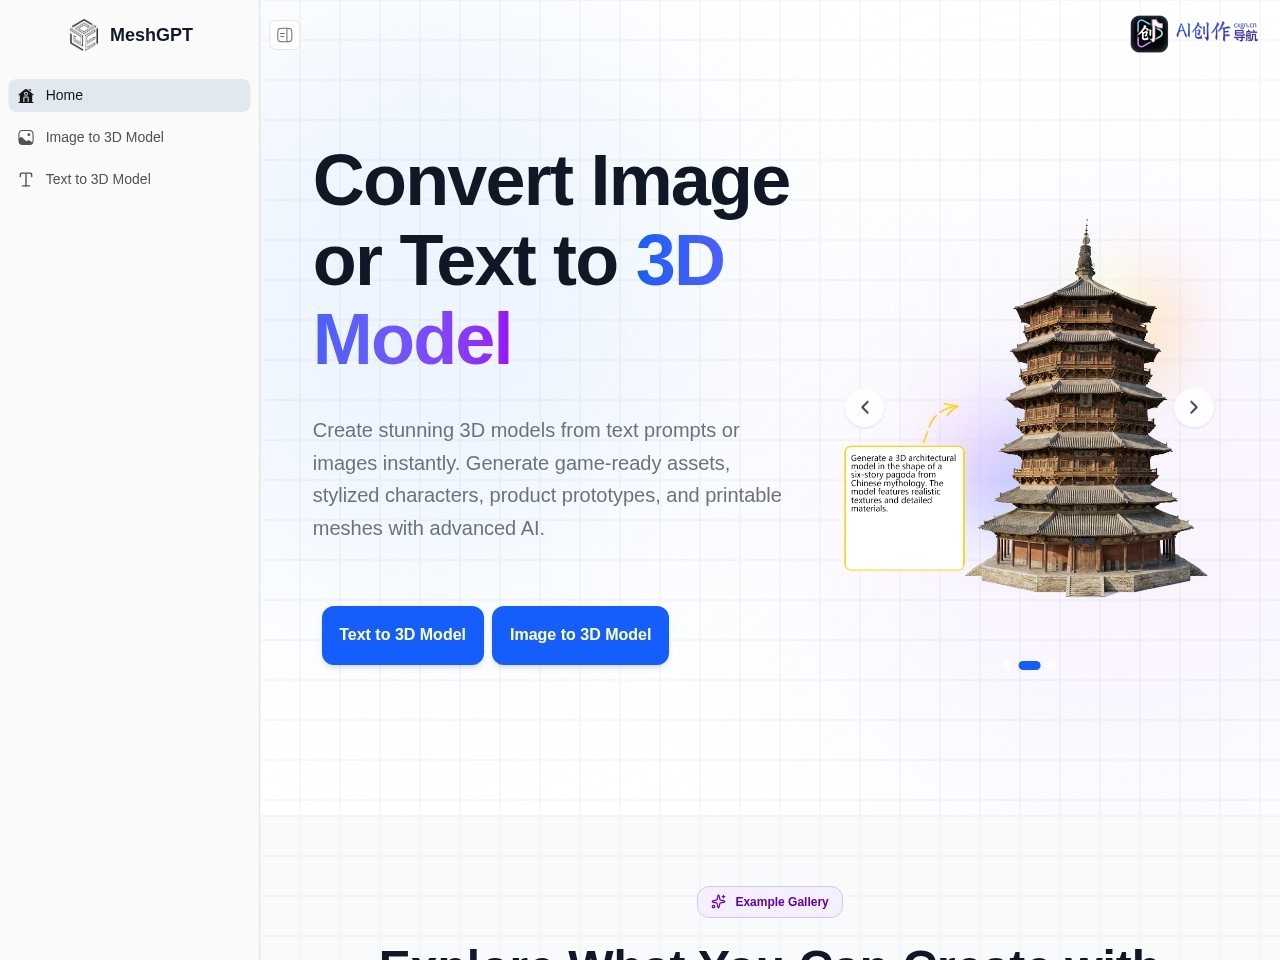The height and width of the screenshot is (960, 1280).
Task: Open the AI创作 app logo icon
Action: tap(1149, 34)
